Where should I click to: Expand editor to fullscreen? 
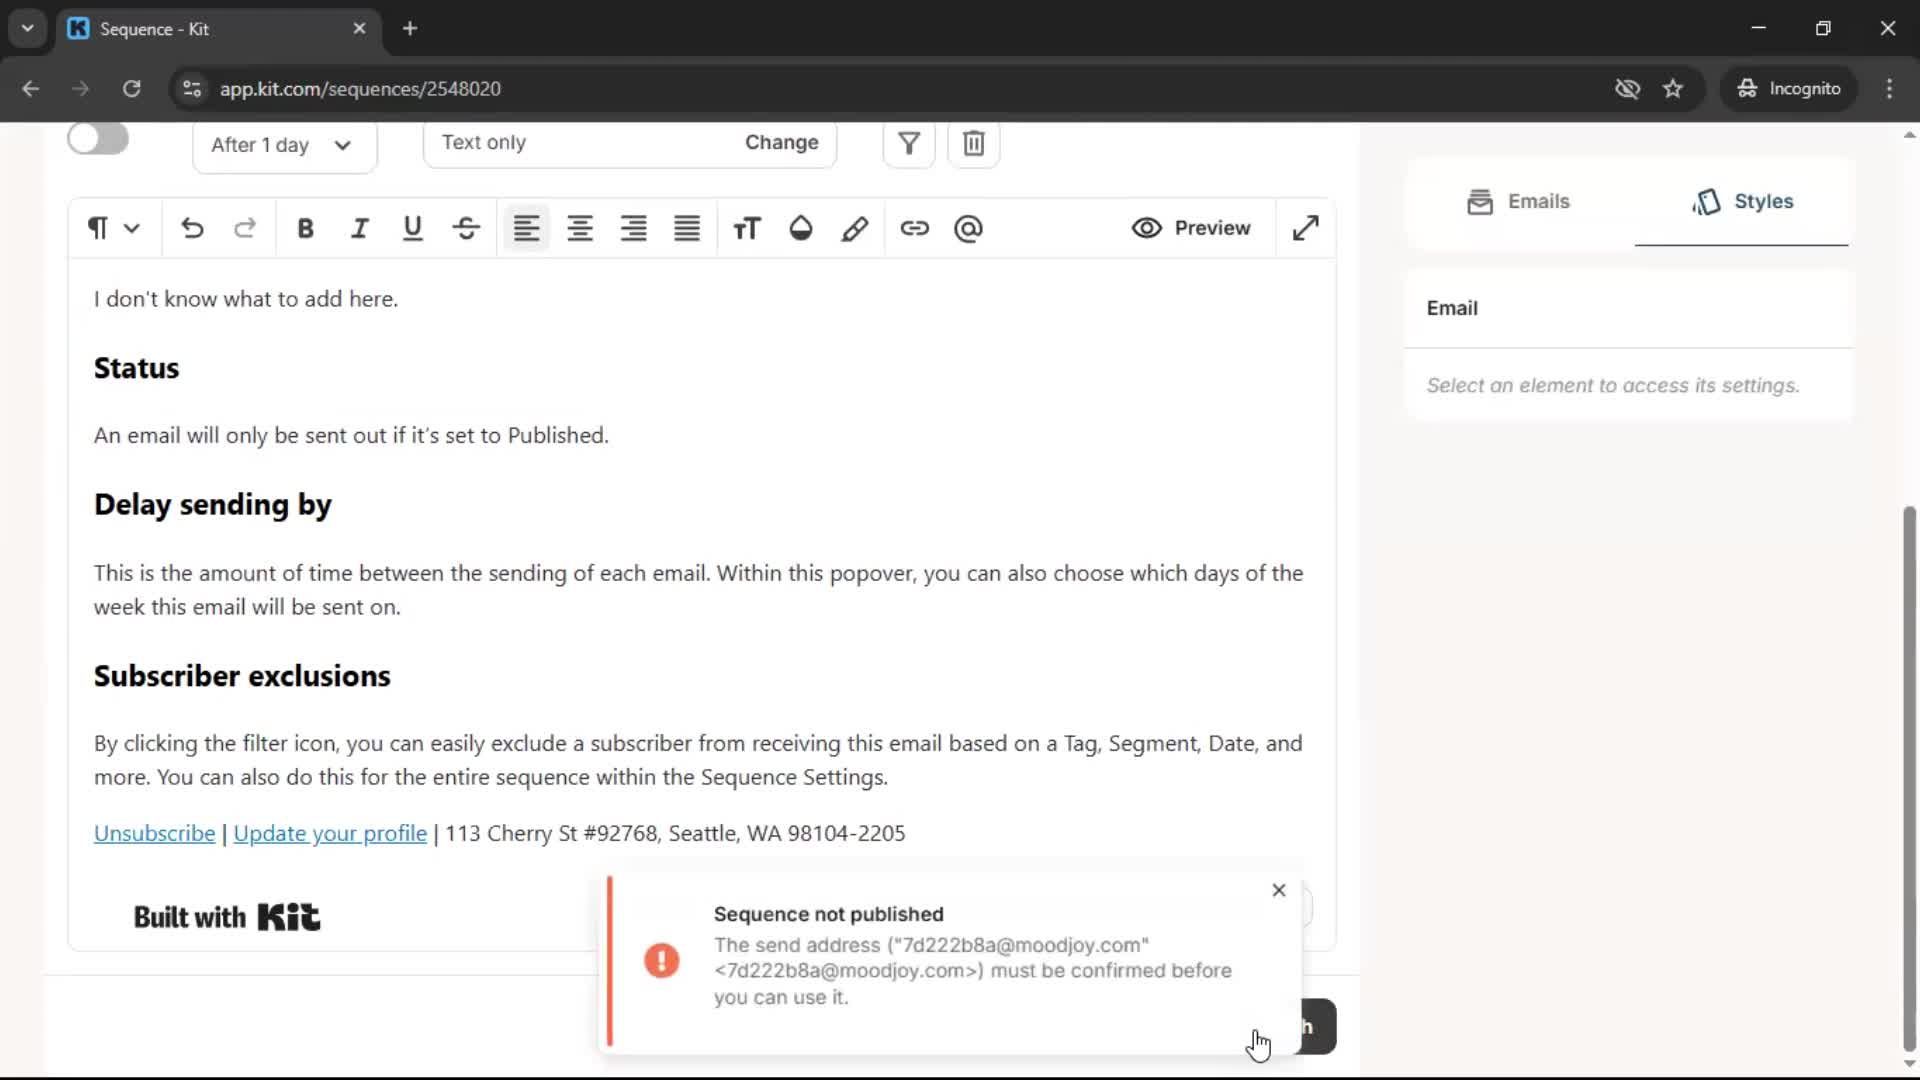[x=1306, y=227]
